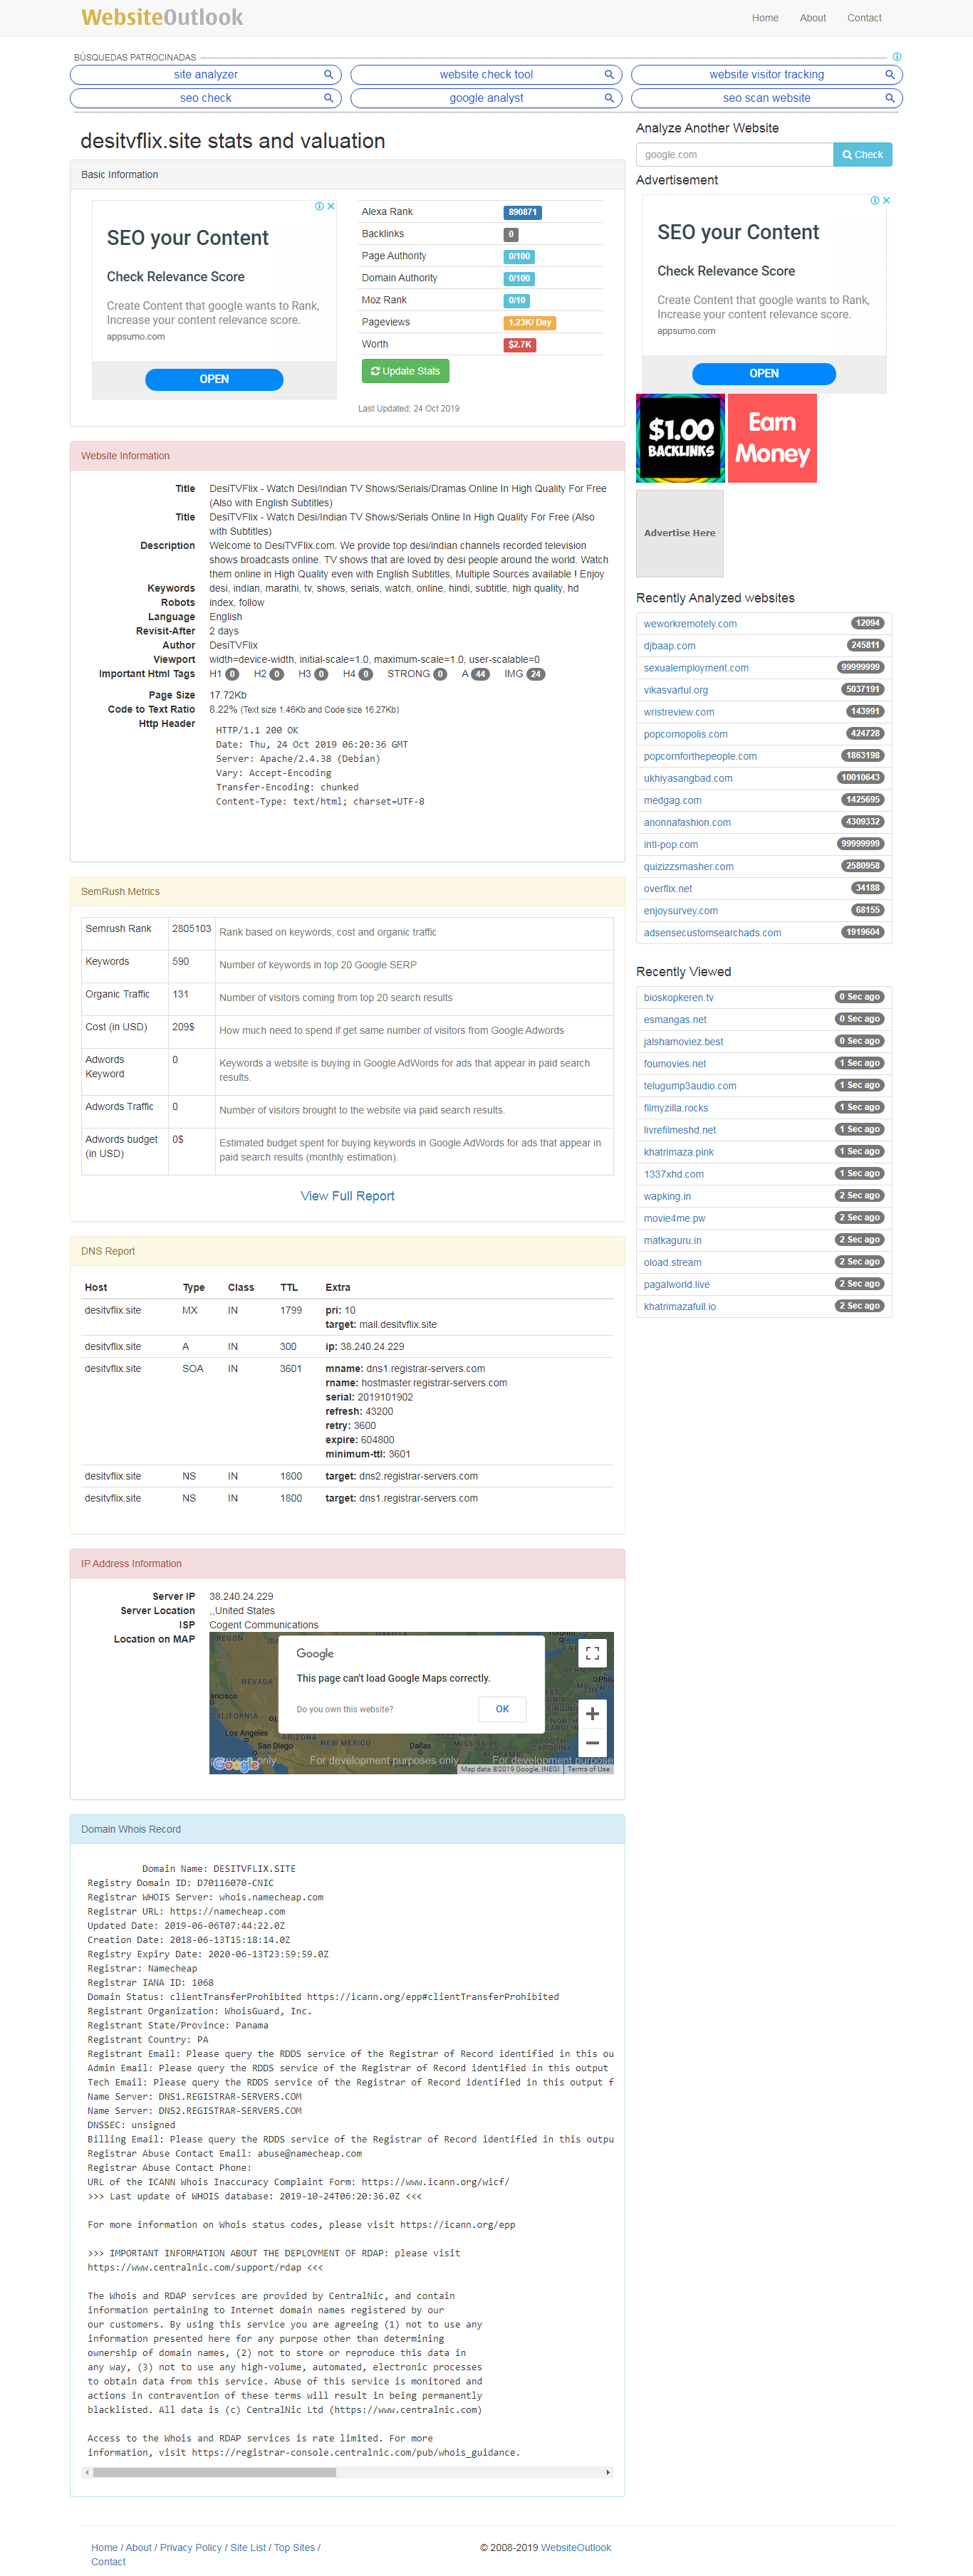
Task: Click the Google logo on the map
Action: click(x=237, y=1764)
